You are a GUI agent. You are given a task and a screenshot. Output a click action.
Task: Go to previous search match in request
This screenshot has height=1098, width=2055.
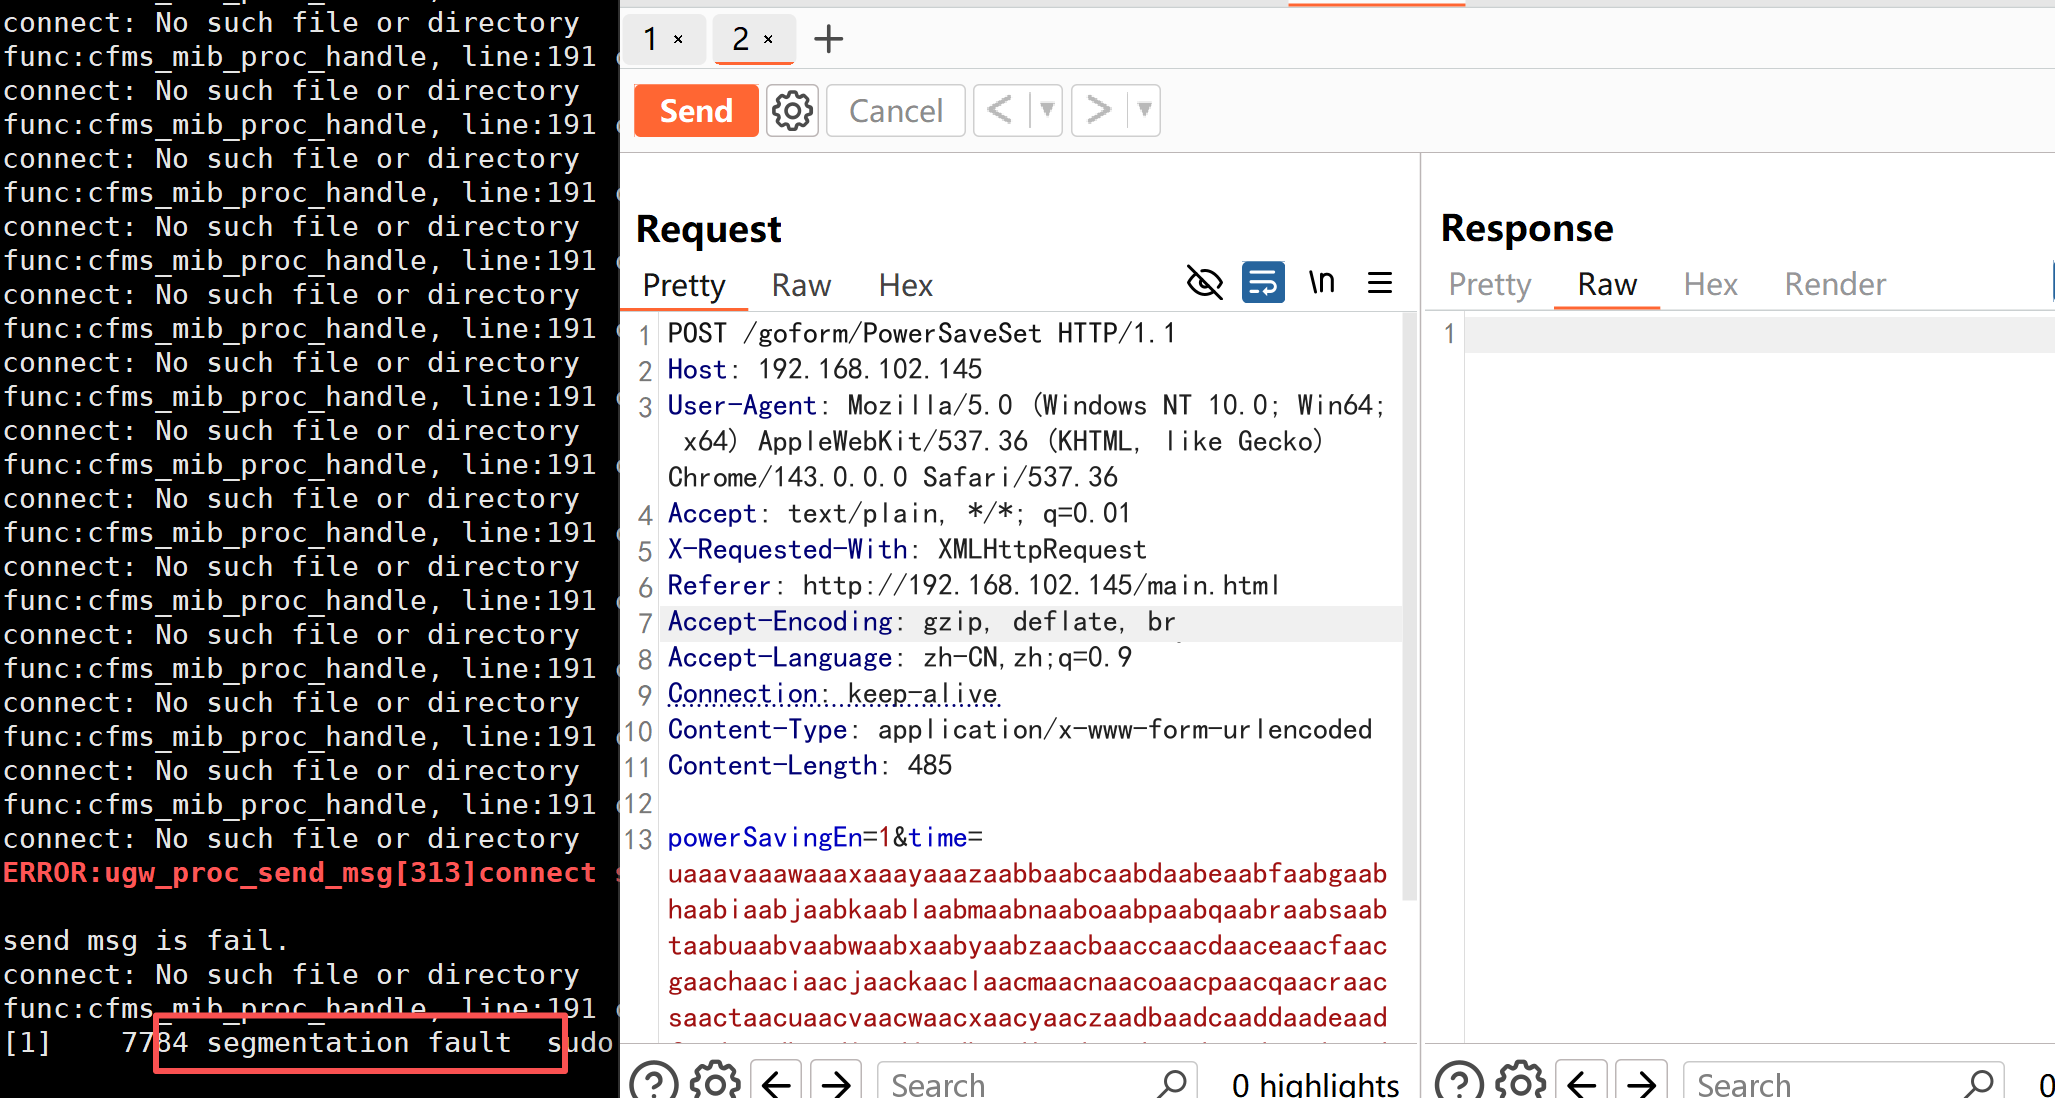776,1082
